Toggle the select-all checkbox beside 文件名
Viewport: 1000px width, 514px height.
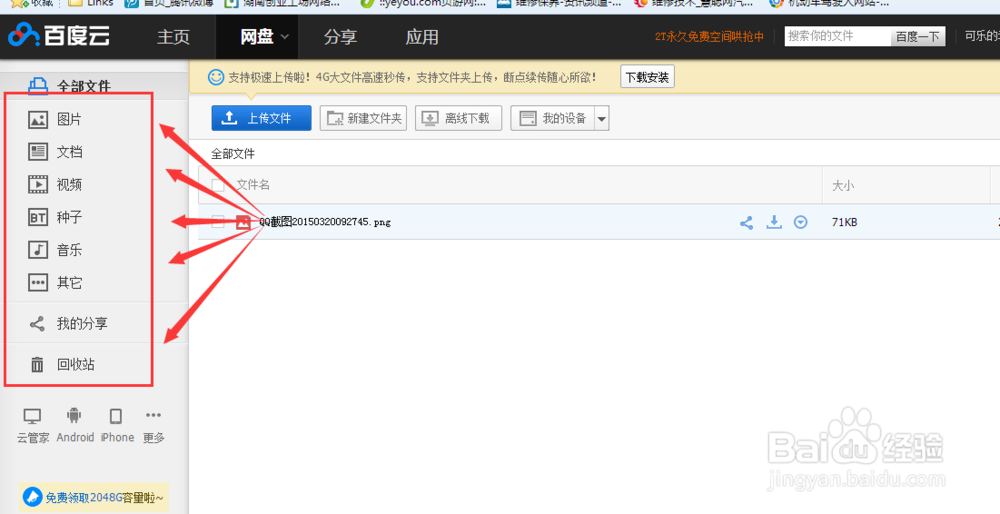[218, 186]
